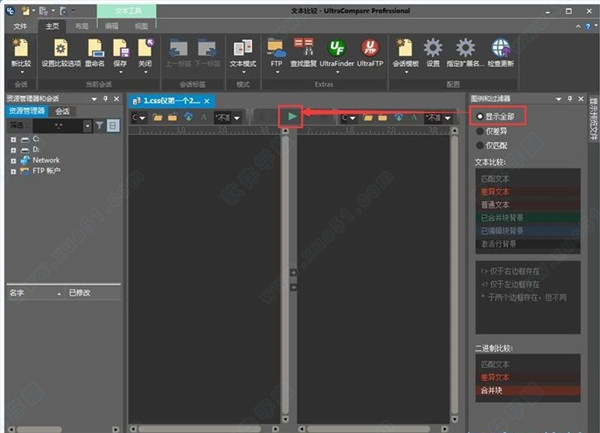Sort by the 名字 column header
The image size is (600, 433).
[34, 293]
